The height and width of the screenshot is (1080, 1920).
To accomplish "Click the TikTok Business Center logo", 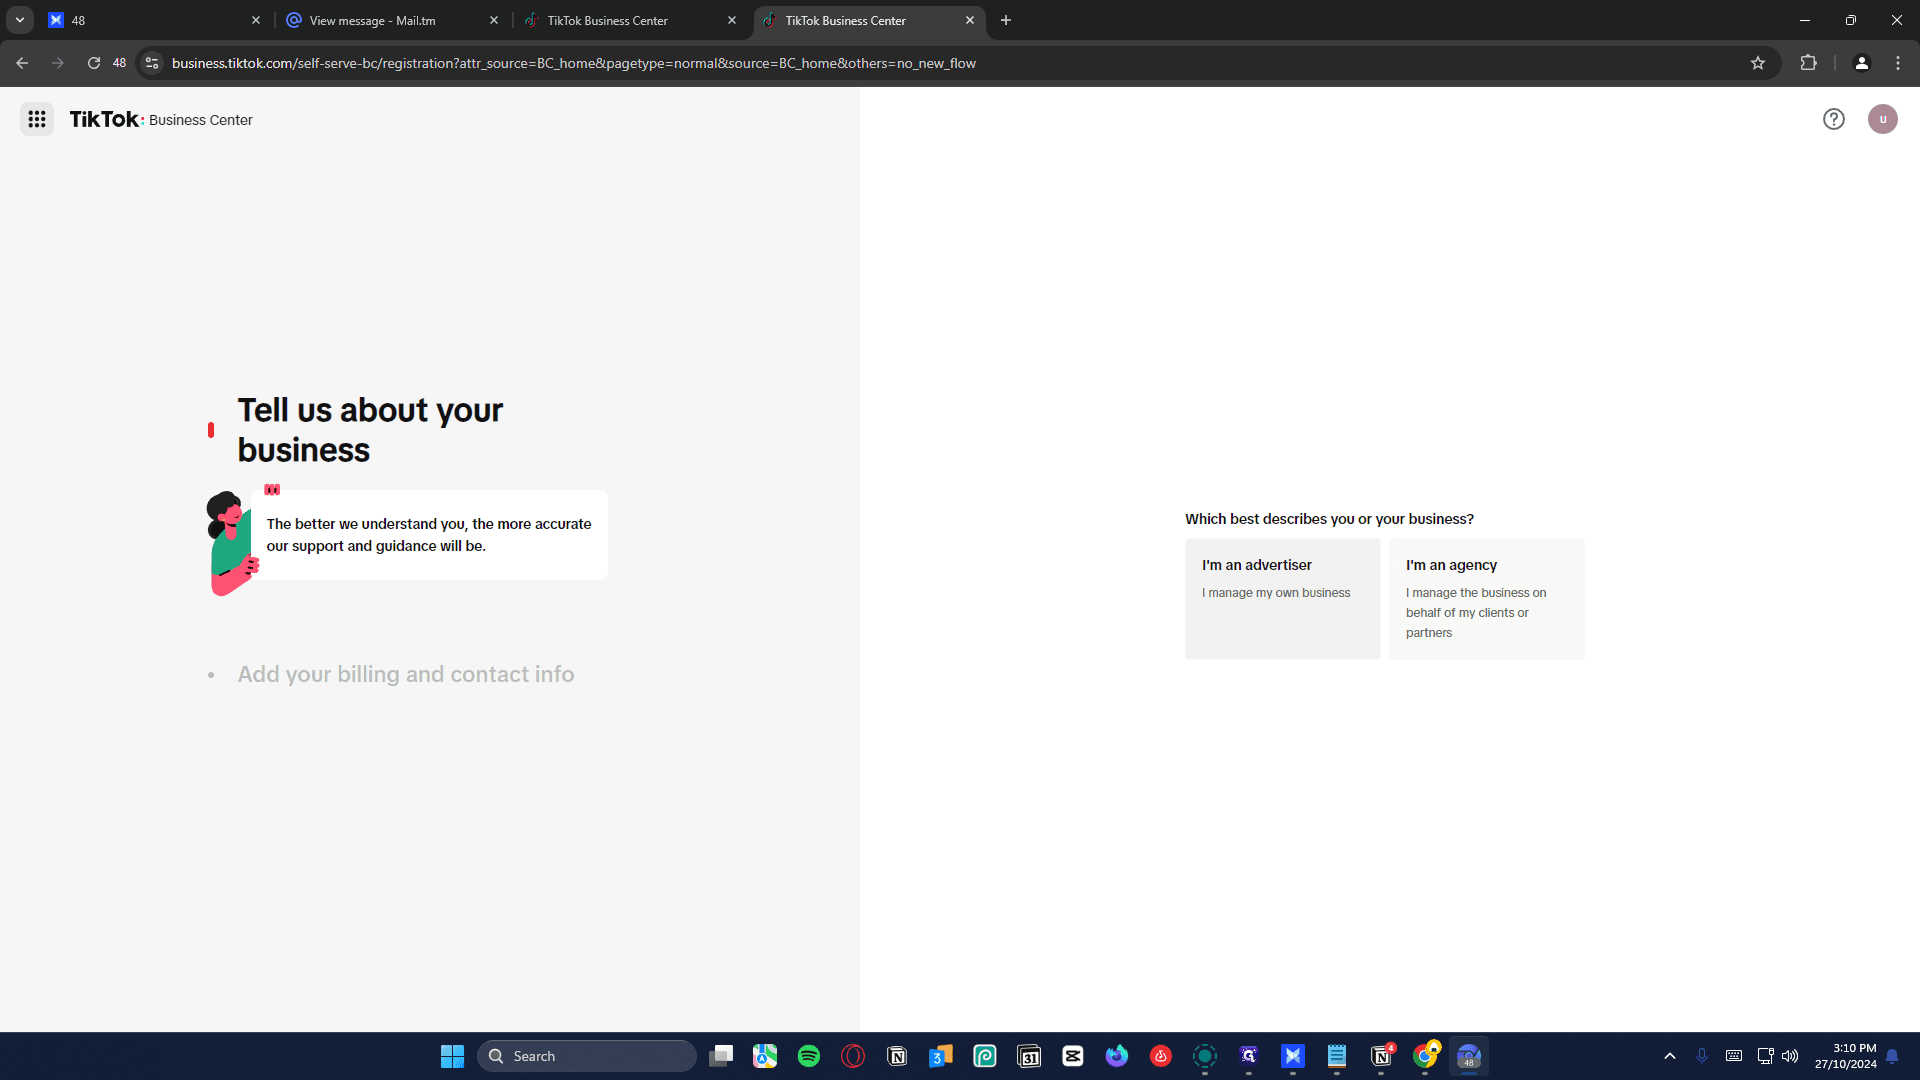I will 161,119.
